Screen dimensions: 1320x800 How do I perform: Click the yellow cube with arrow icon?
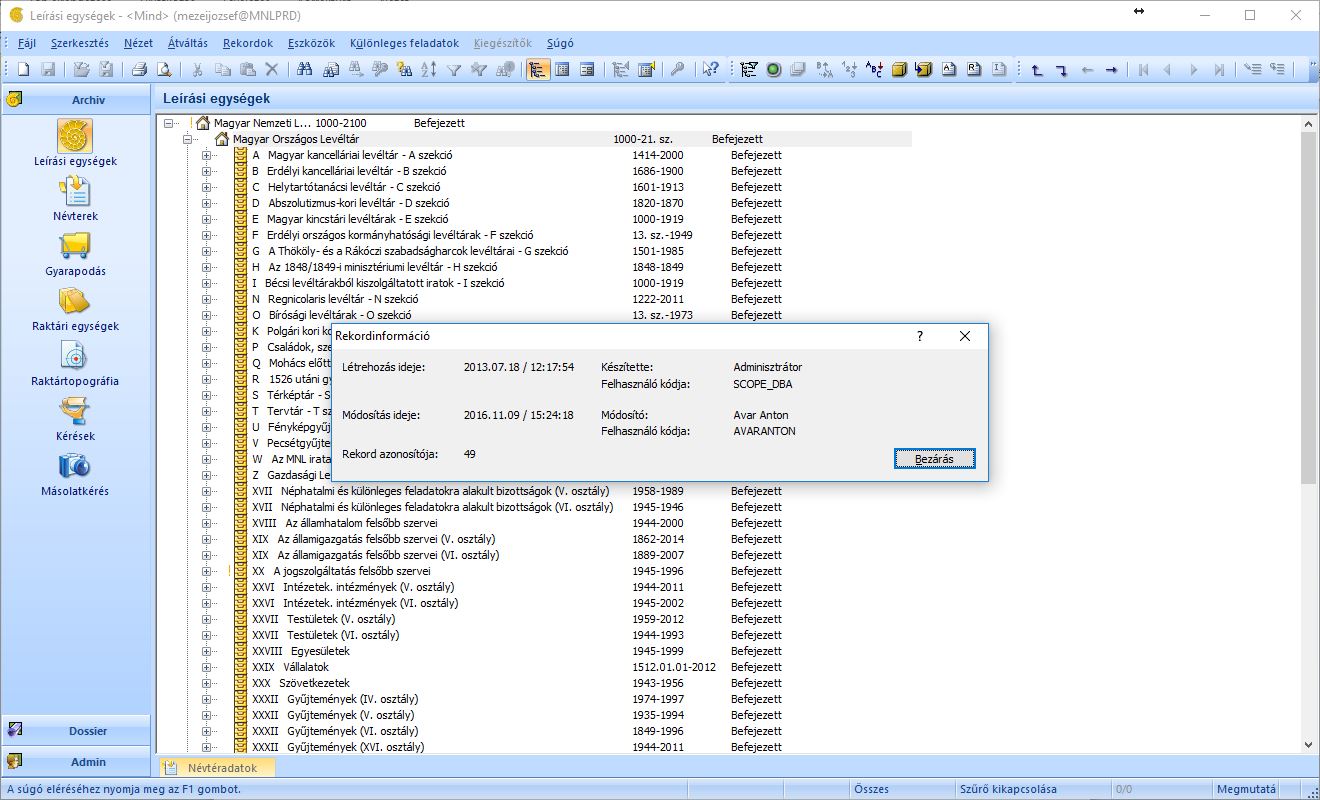point(924,70)
